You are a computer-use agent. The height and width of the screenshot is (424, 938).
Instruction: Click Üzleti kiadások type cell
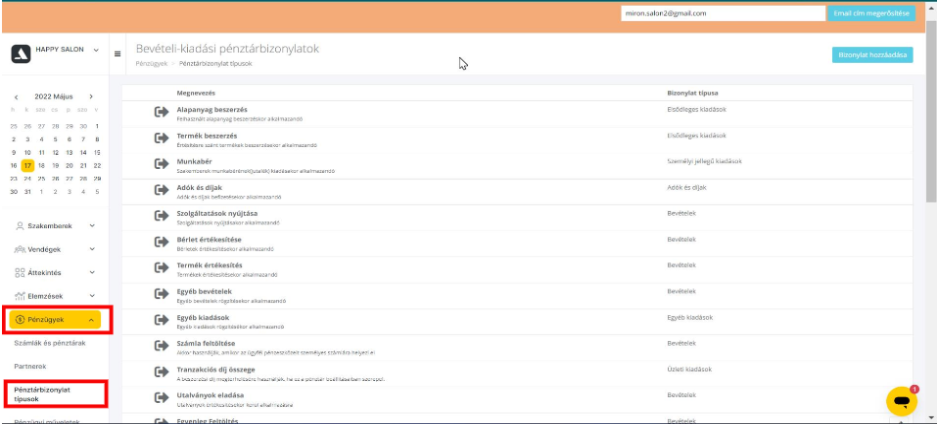(688, 370)
